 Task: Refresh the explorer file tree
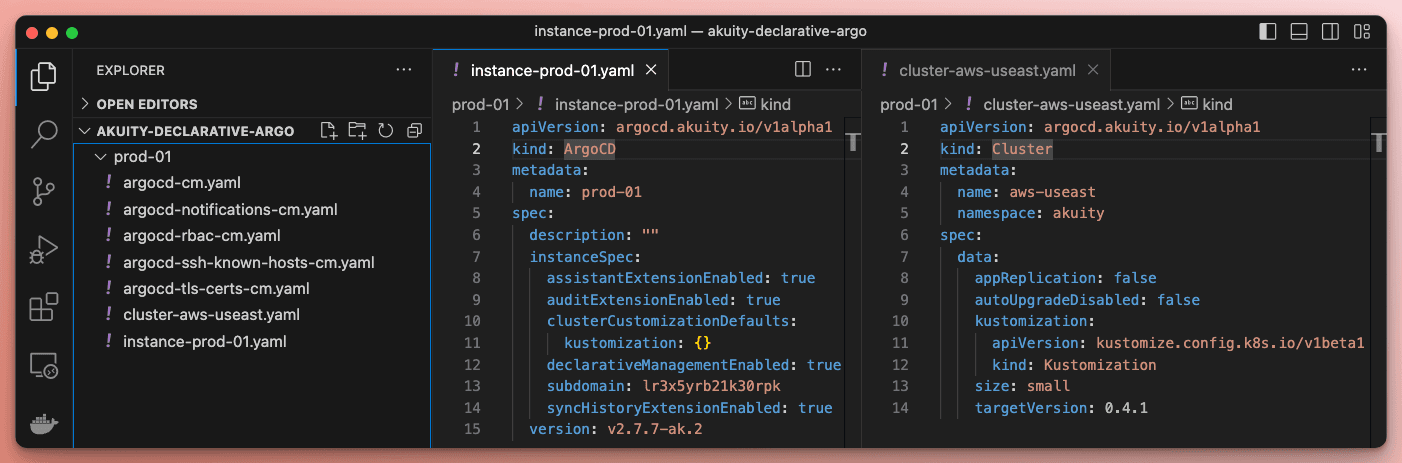click(386, 131)
